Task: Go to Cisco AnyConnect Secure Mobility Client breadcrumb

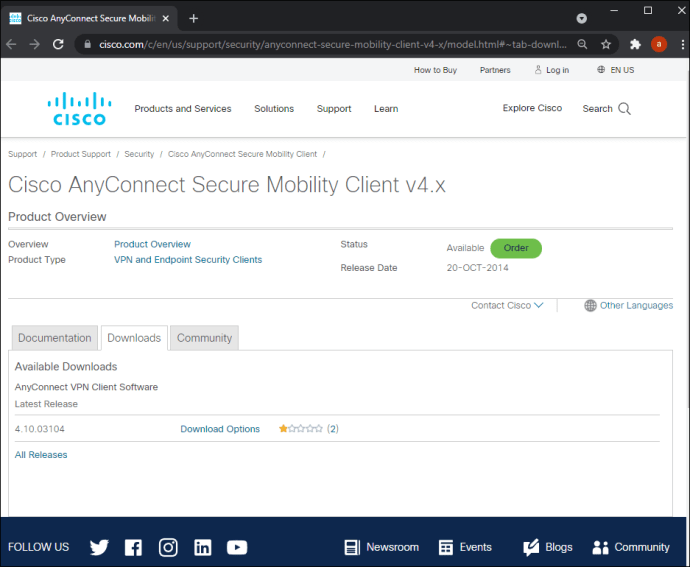Action: [242, 154]
